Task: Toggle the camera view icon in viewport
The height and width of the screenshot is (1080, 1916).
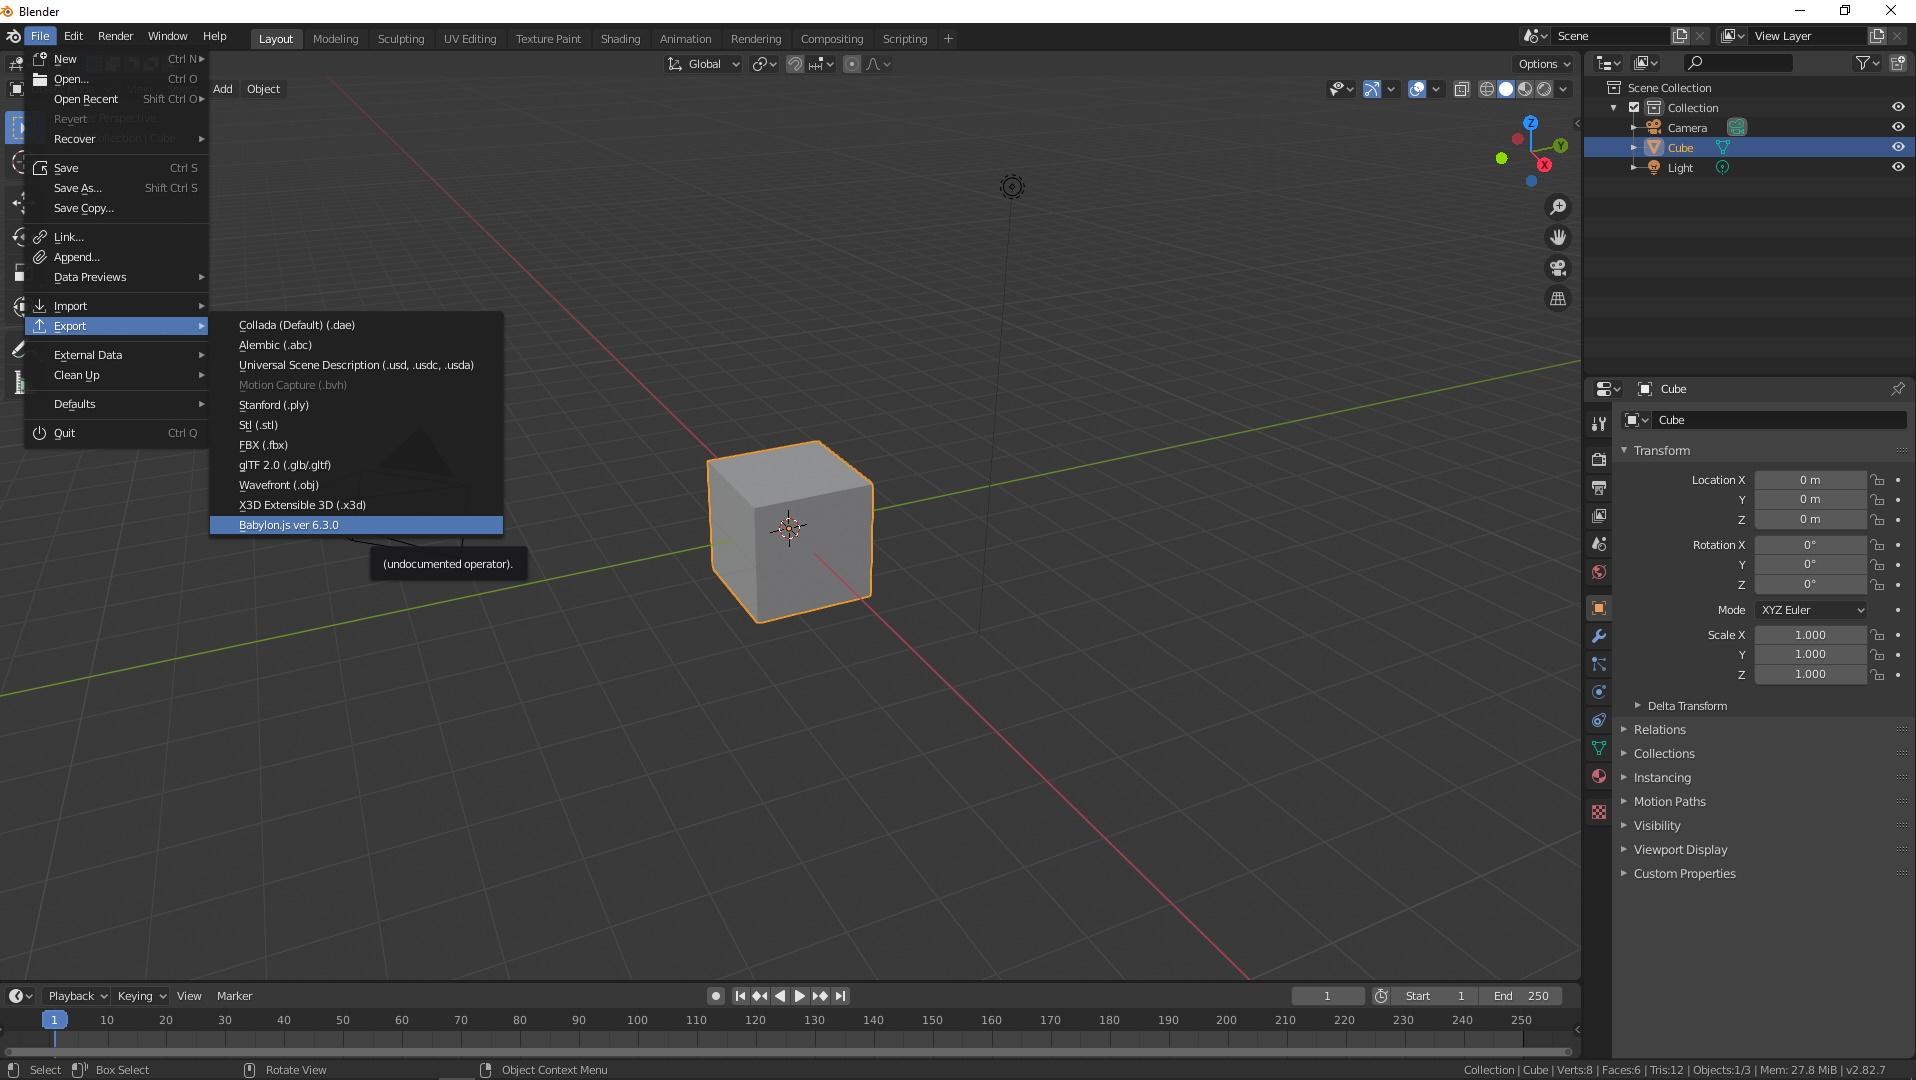Action: (x=1558, y=268)
